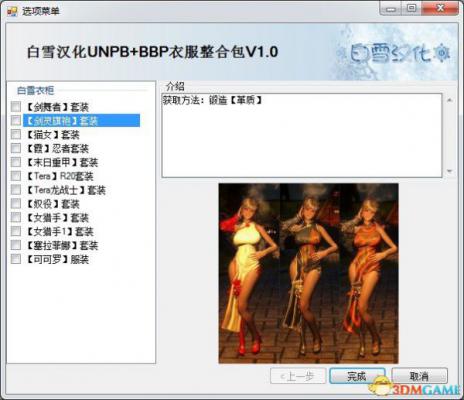Enable the 【可可罗】服装 checkbox

tap(16, 259)
